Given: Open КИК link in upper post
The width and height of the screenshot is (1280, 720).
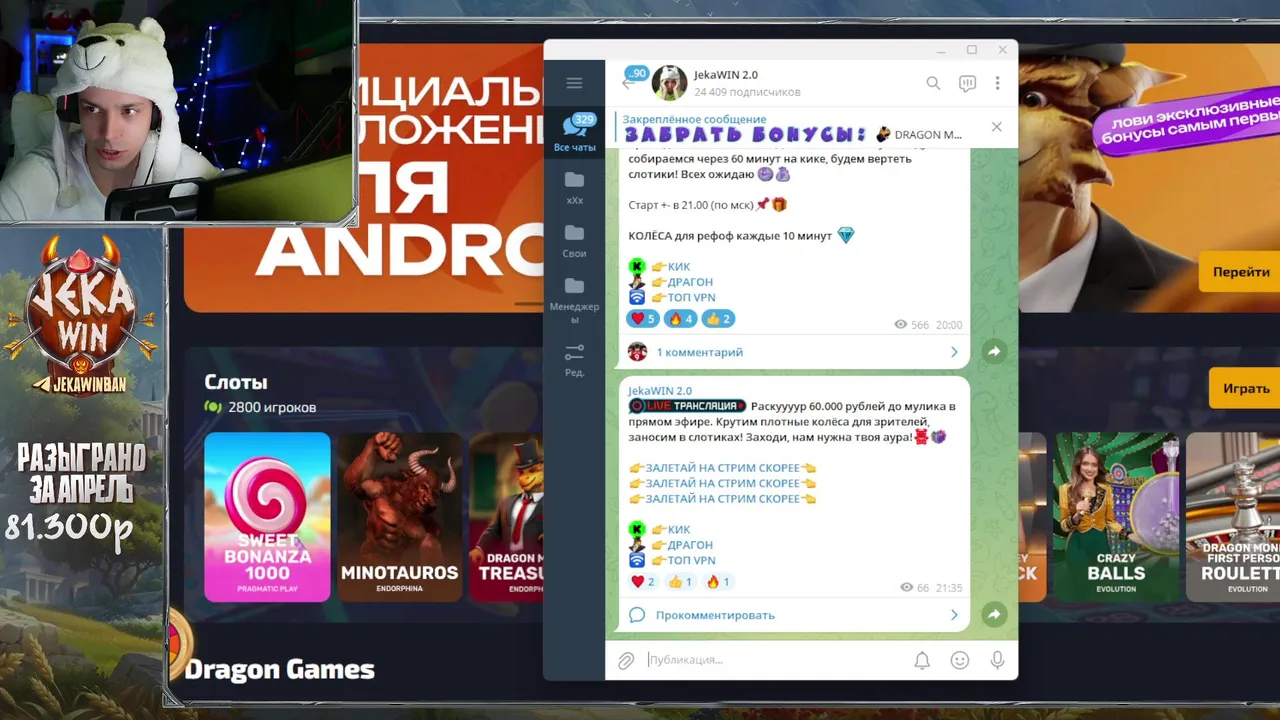Looking at the screenshot, I should pyautogui.click(x=678, y=267).
